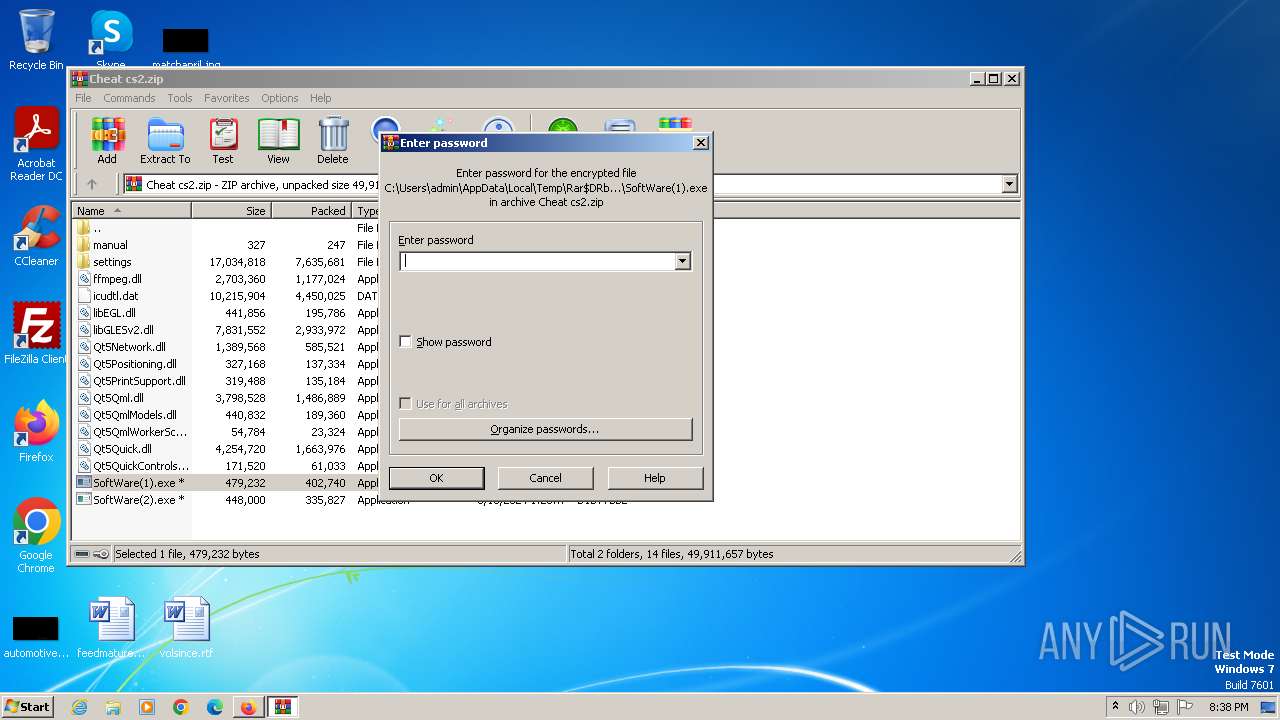Open the Tools menu
Image resolution: width=1280 pixels, height=720 pixels.
click(x=180, y=98)
